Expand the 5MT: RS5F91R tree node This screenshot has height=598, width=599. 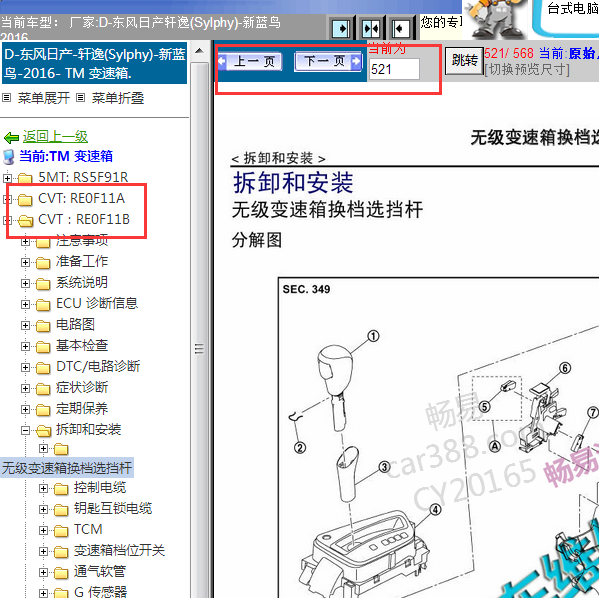[7, 178]
